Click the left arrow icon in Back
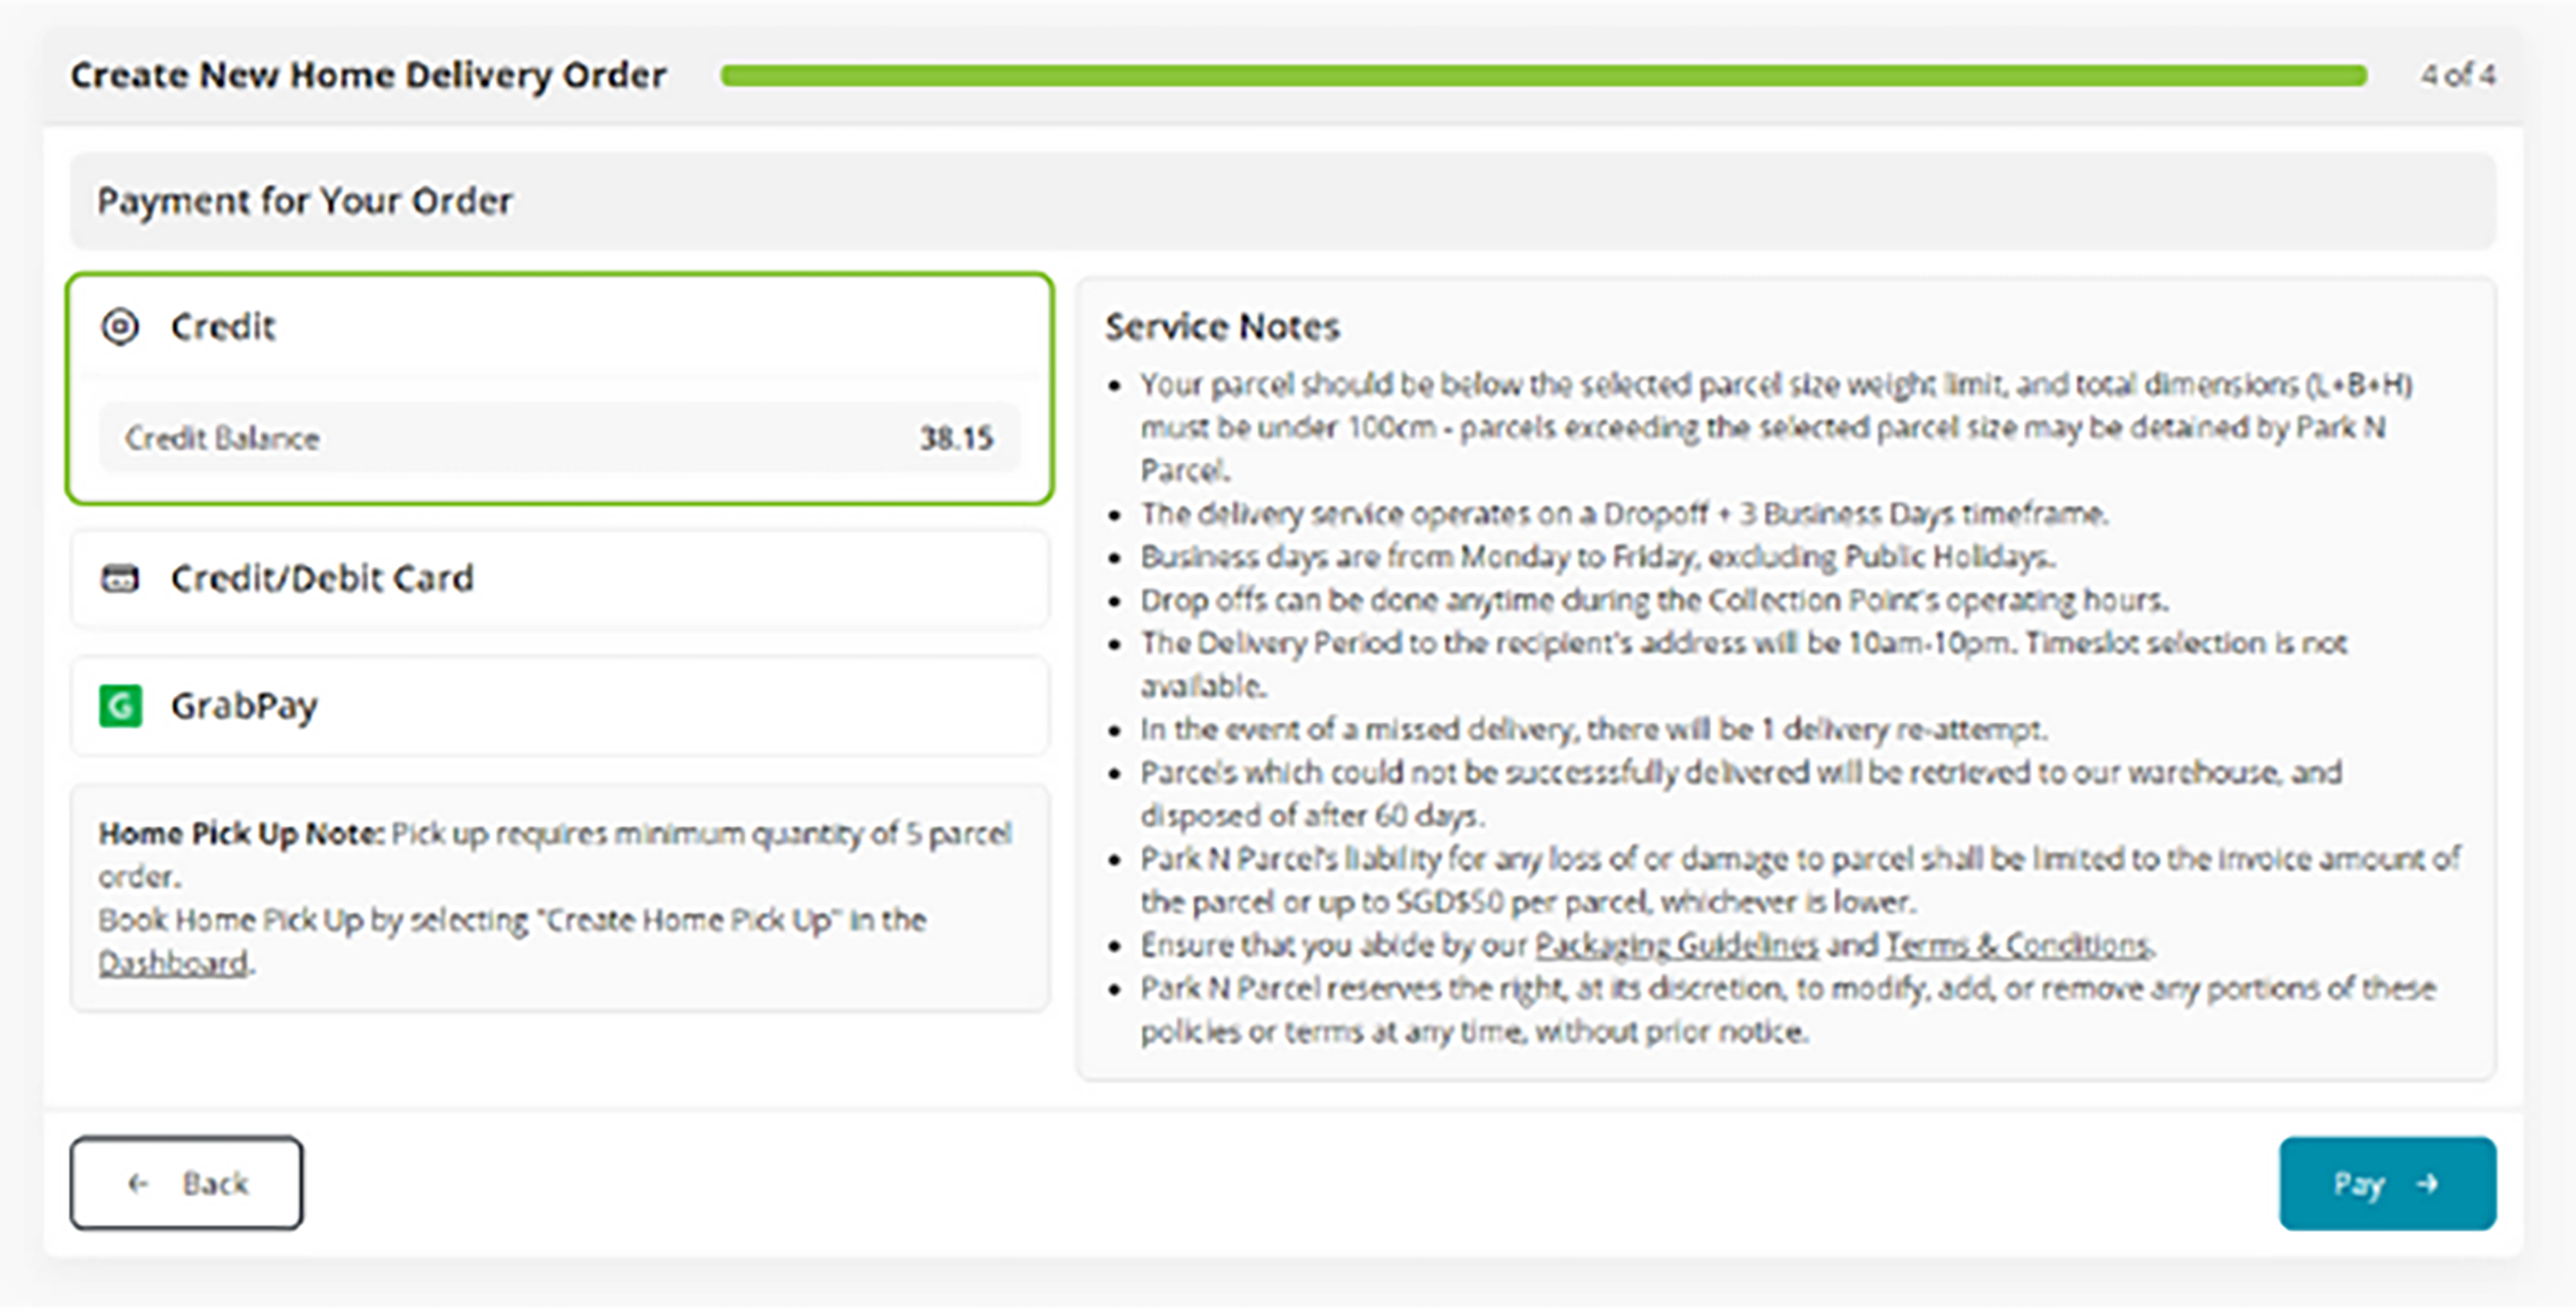This screenshot has height=1312, width=2576. pyautogui.click(x=139, y=1185)
